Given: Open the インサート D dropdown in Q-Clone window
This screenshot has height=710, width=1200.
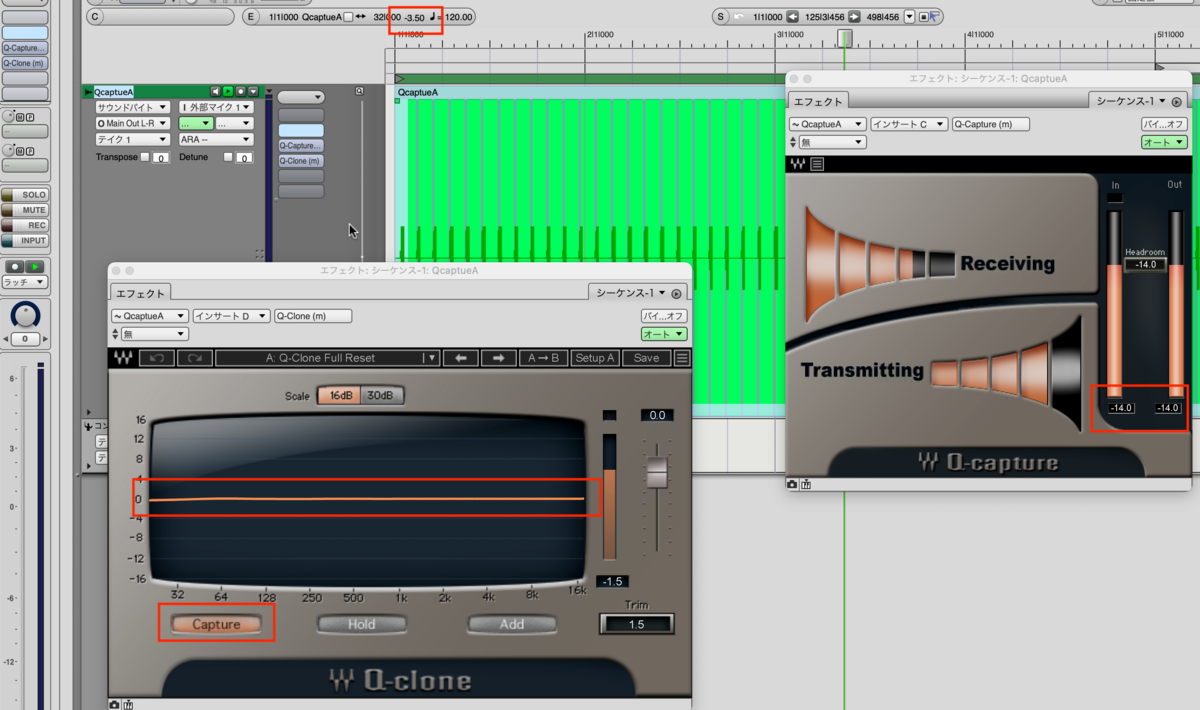Looking at the screenshot, I should [x=231, y=316].
